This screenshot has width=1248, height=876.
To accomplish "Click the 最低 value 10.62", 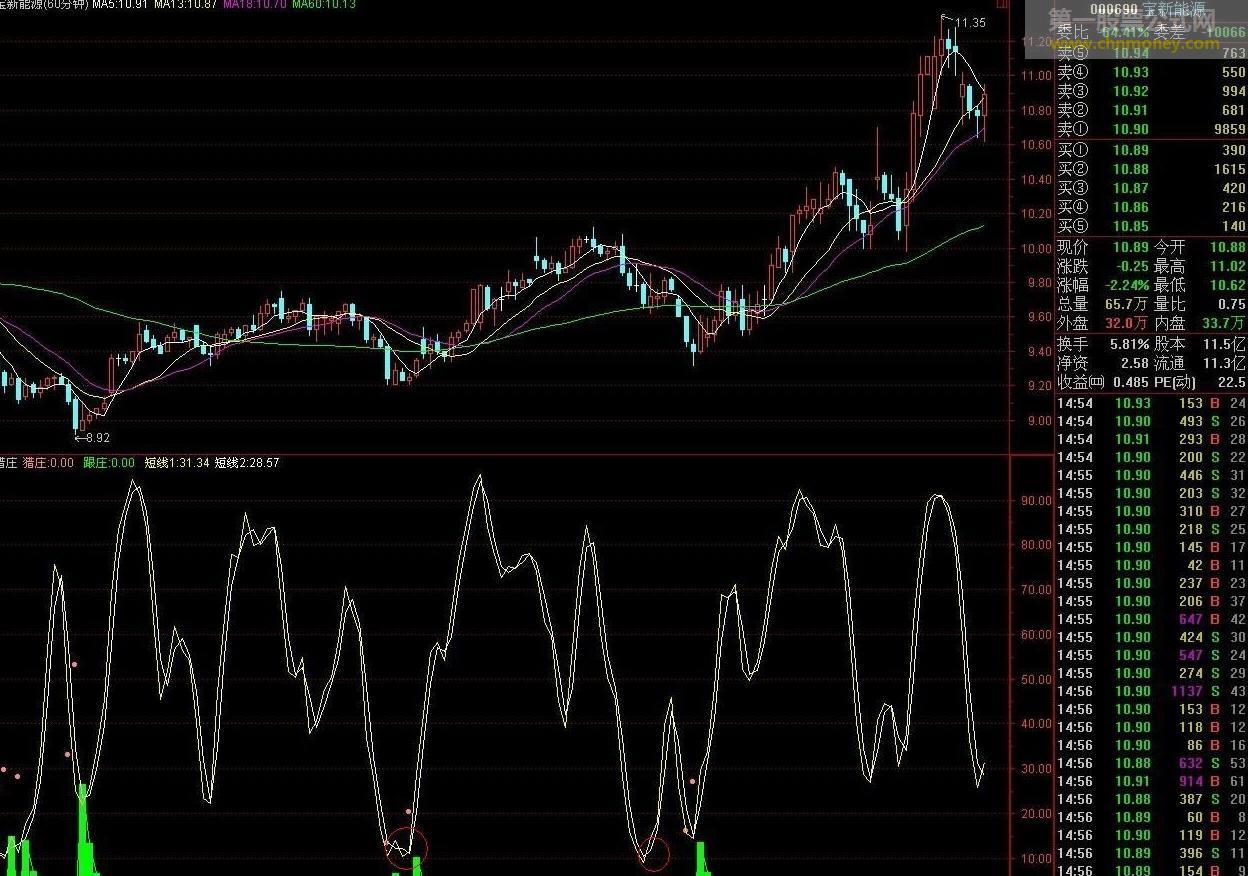I will (x=1229, y=285).
